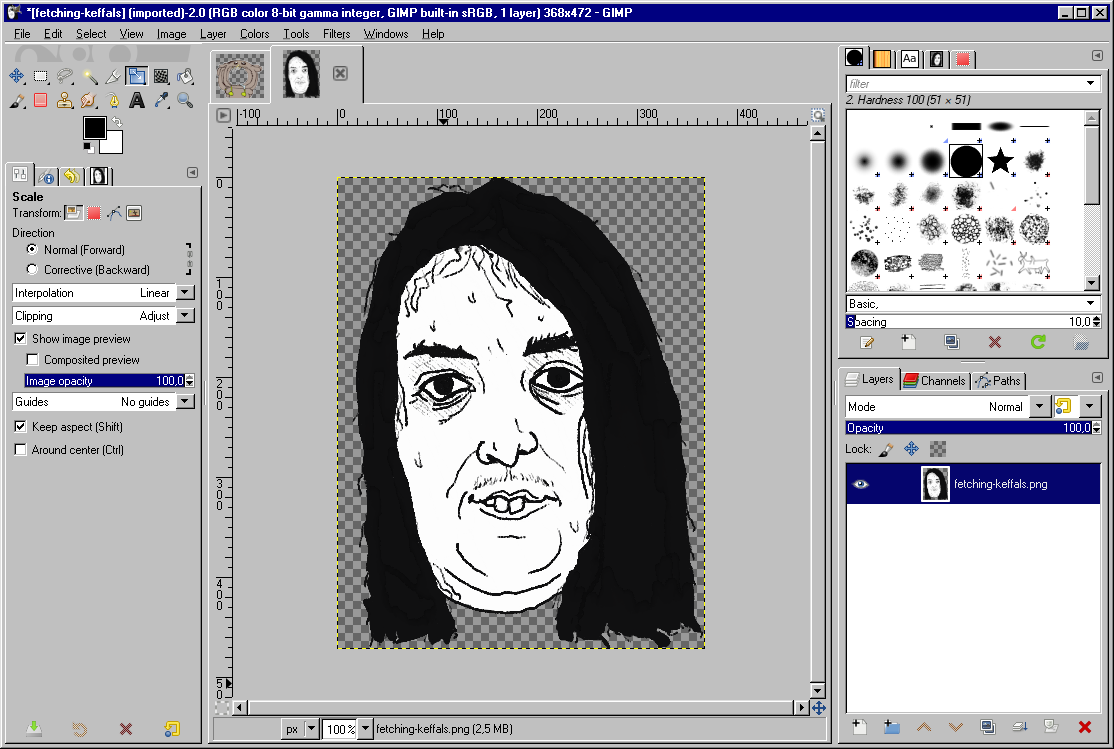Select the Crop tool
Screen dimensions: 1114x749
point(113,76)
